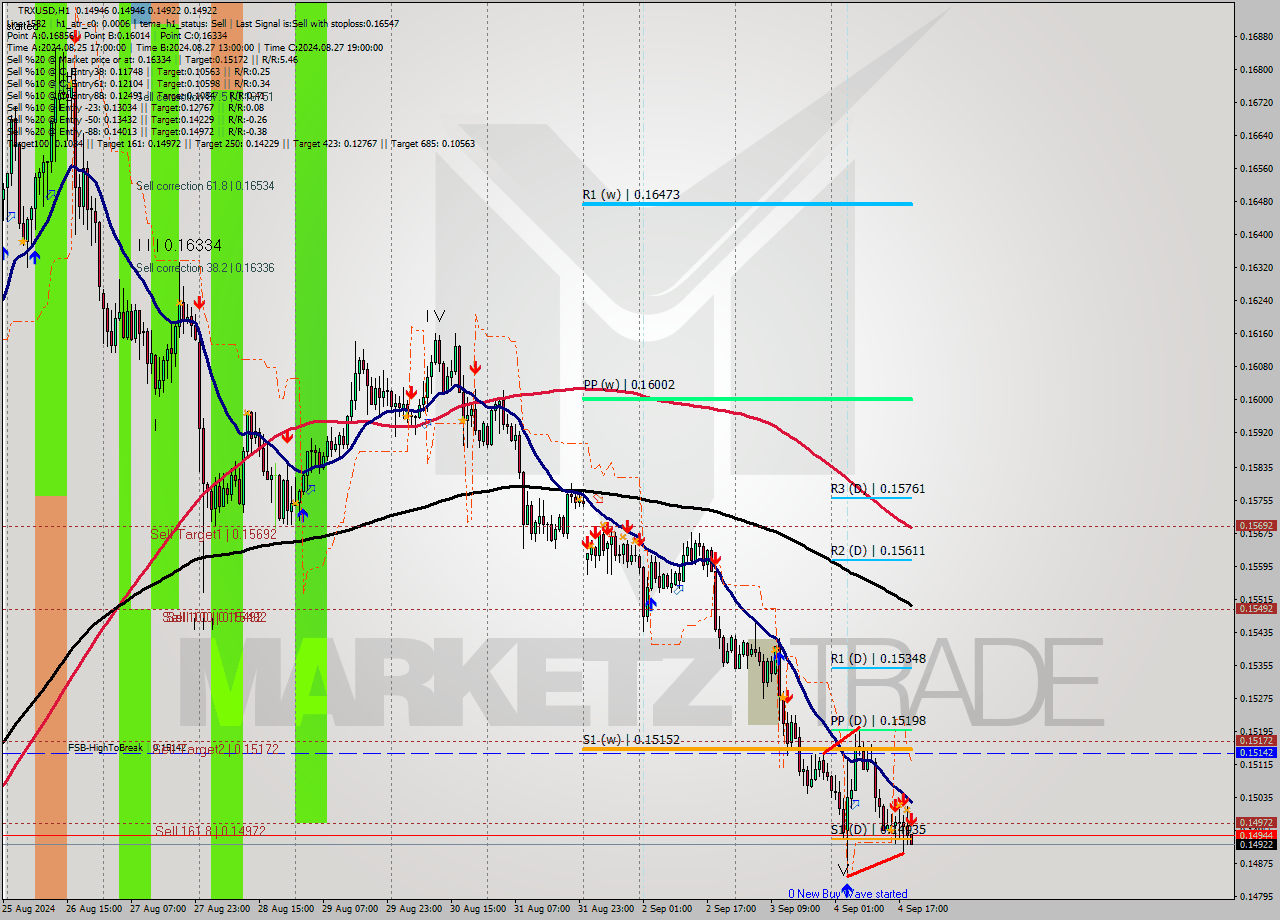Click the R2 (D) | 0.15611 label
This screenshot has width=1280, height=920.
click(x=878, y=551)
